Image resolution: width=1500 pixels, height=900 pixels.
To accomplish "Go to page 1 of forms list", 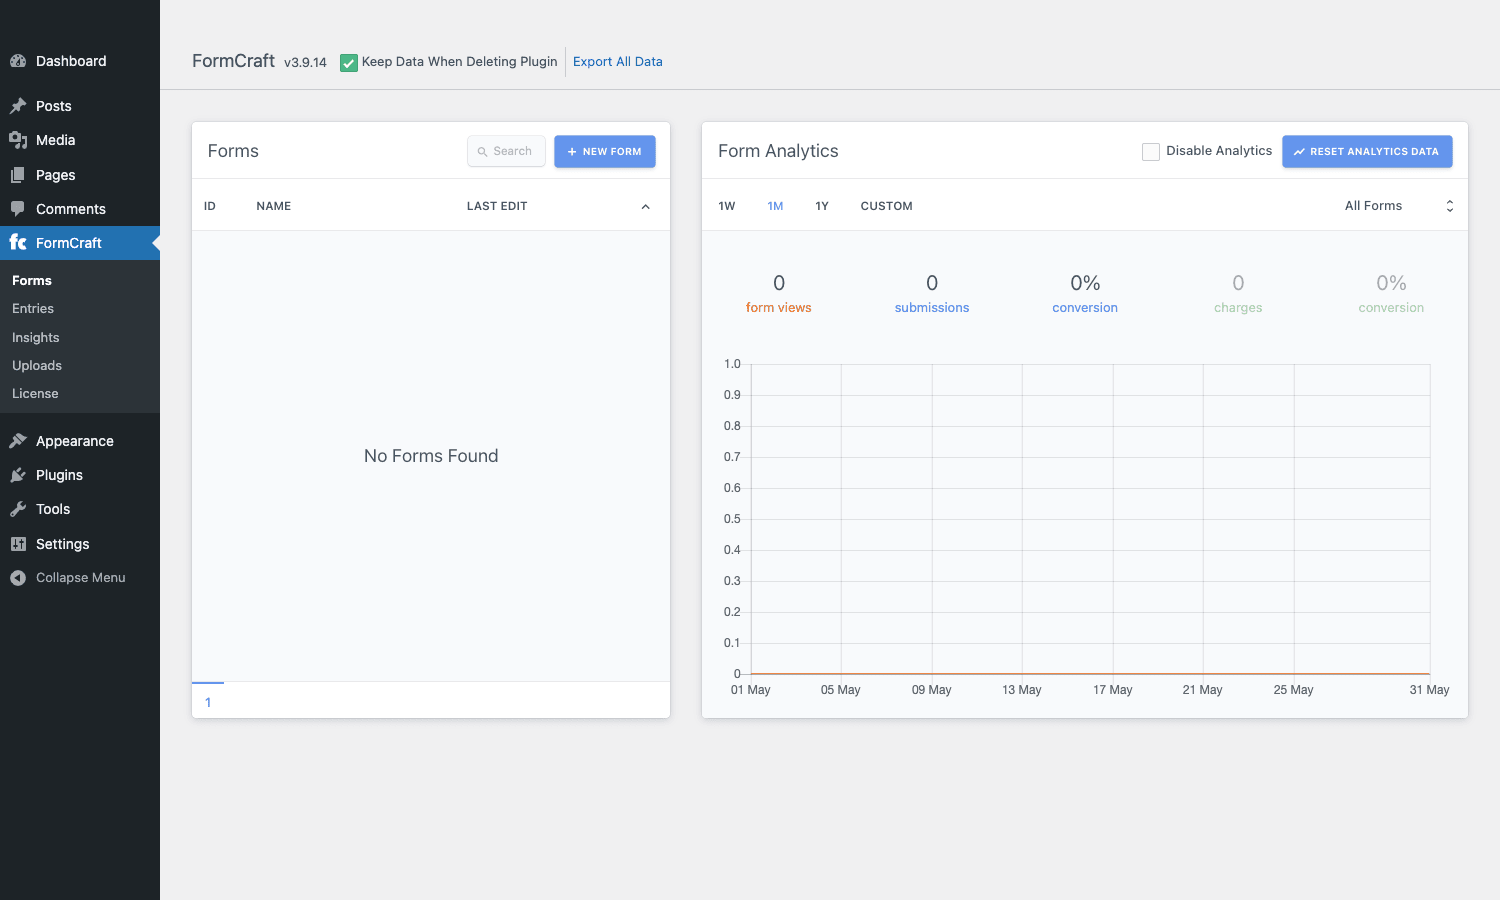I will click(x=208, y=703).
